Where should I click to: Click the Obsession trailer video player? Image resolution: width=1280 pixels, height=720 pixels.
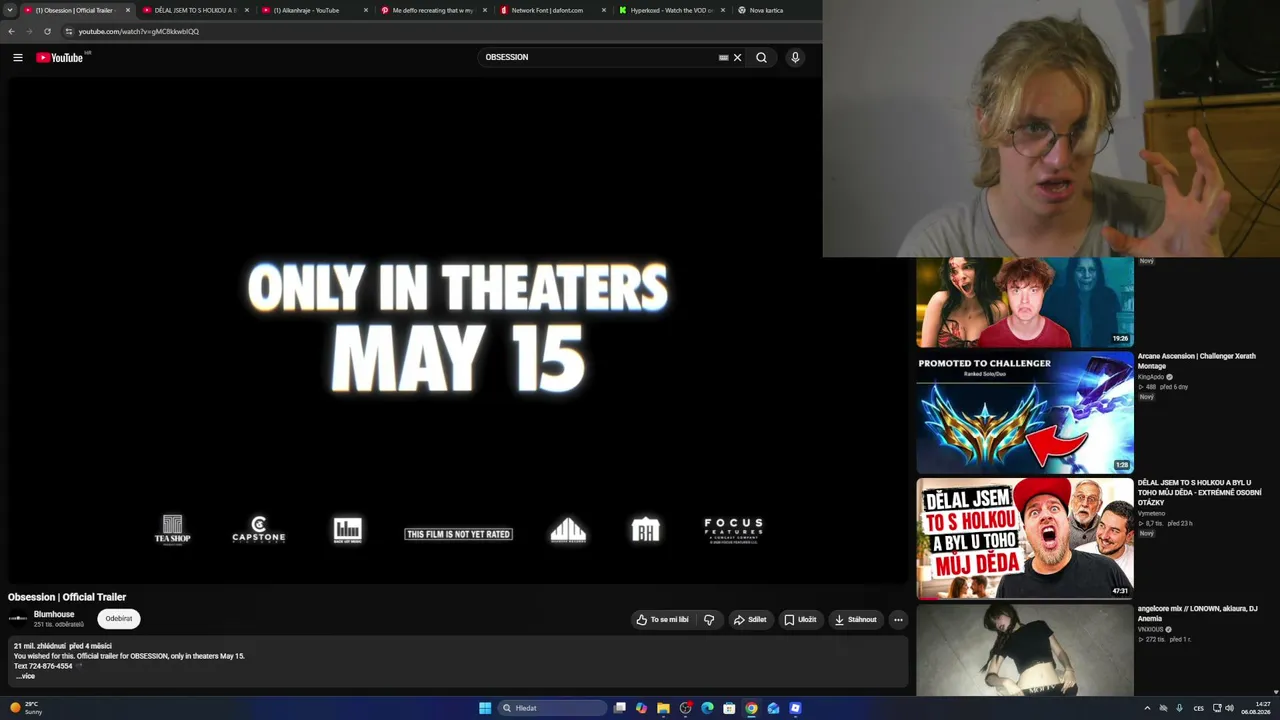point(458,331)
